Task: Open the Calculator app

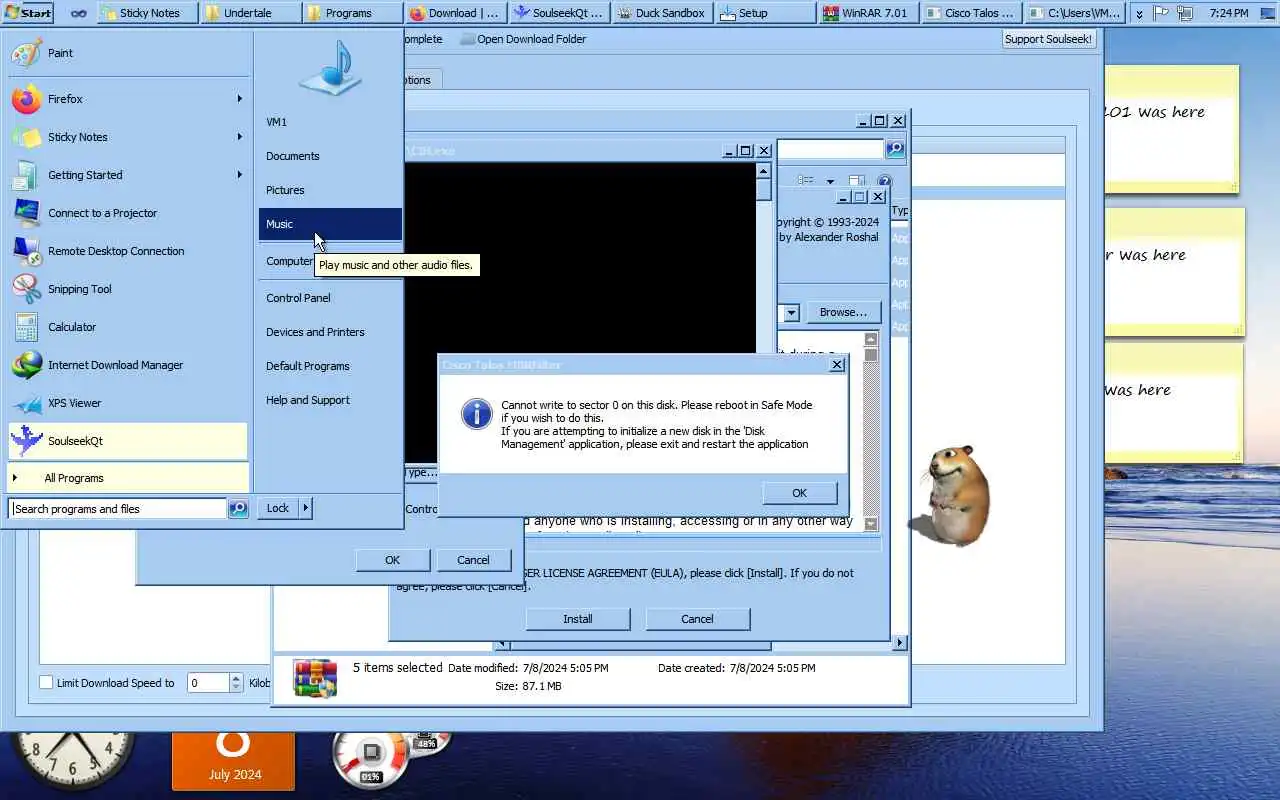Action: tap(128, 327)
